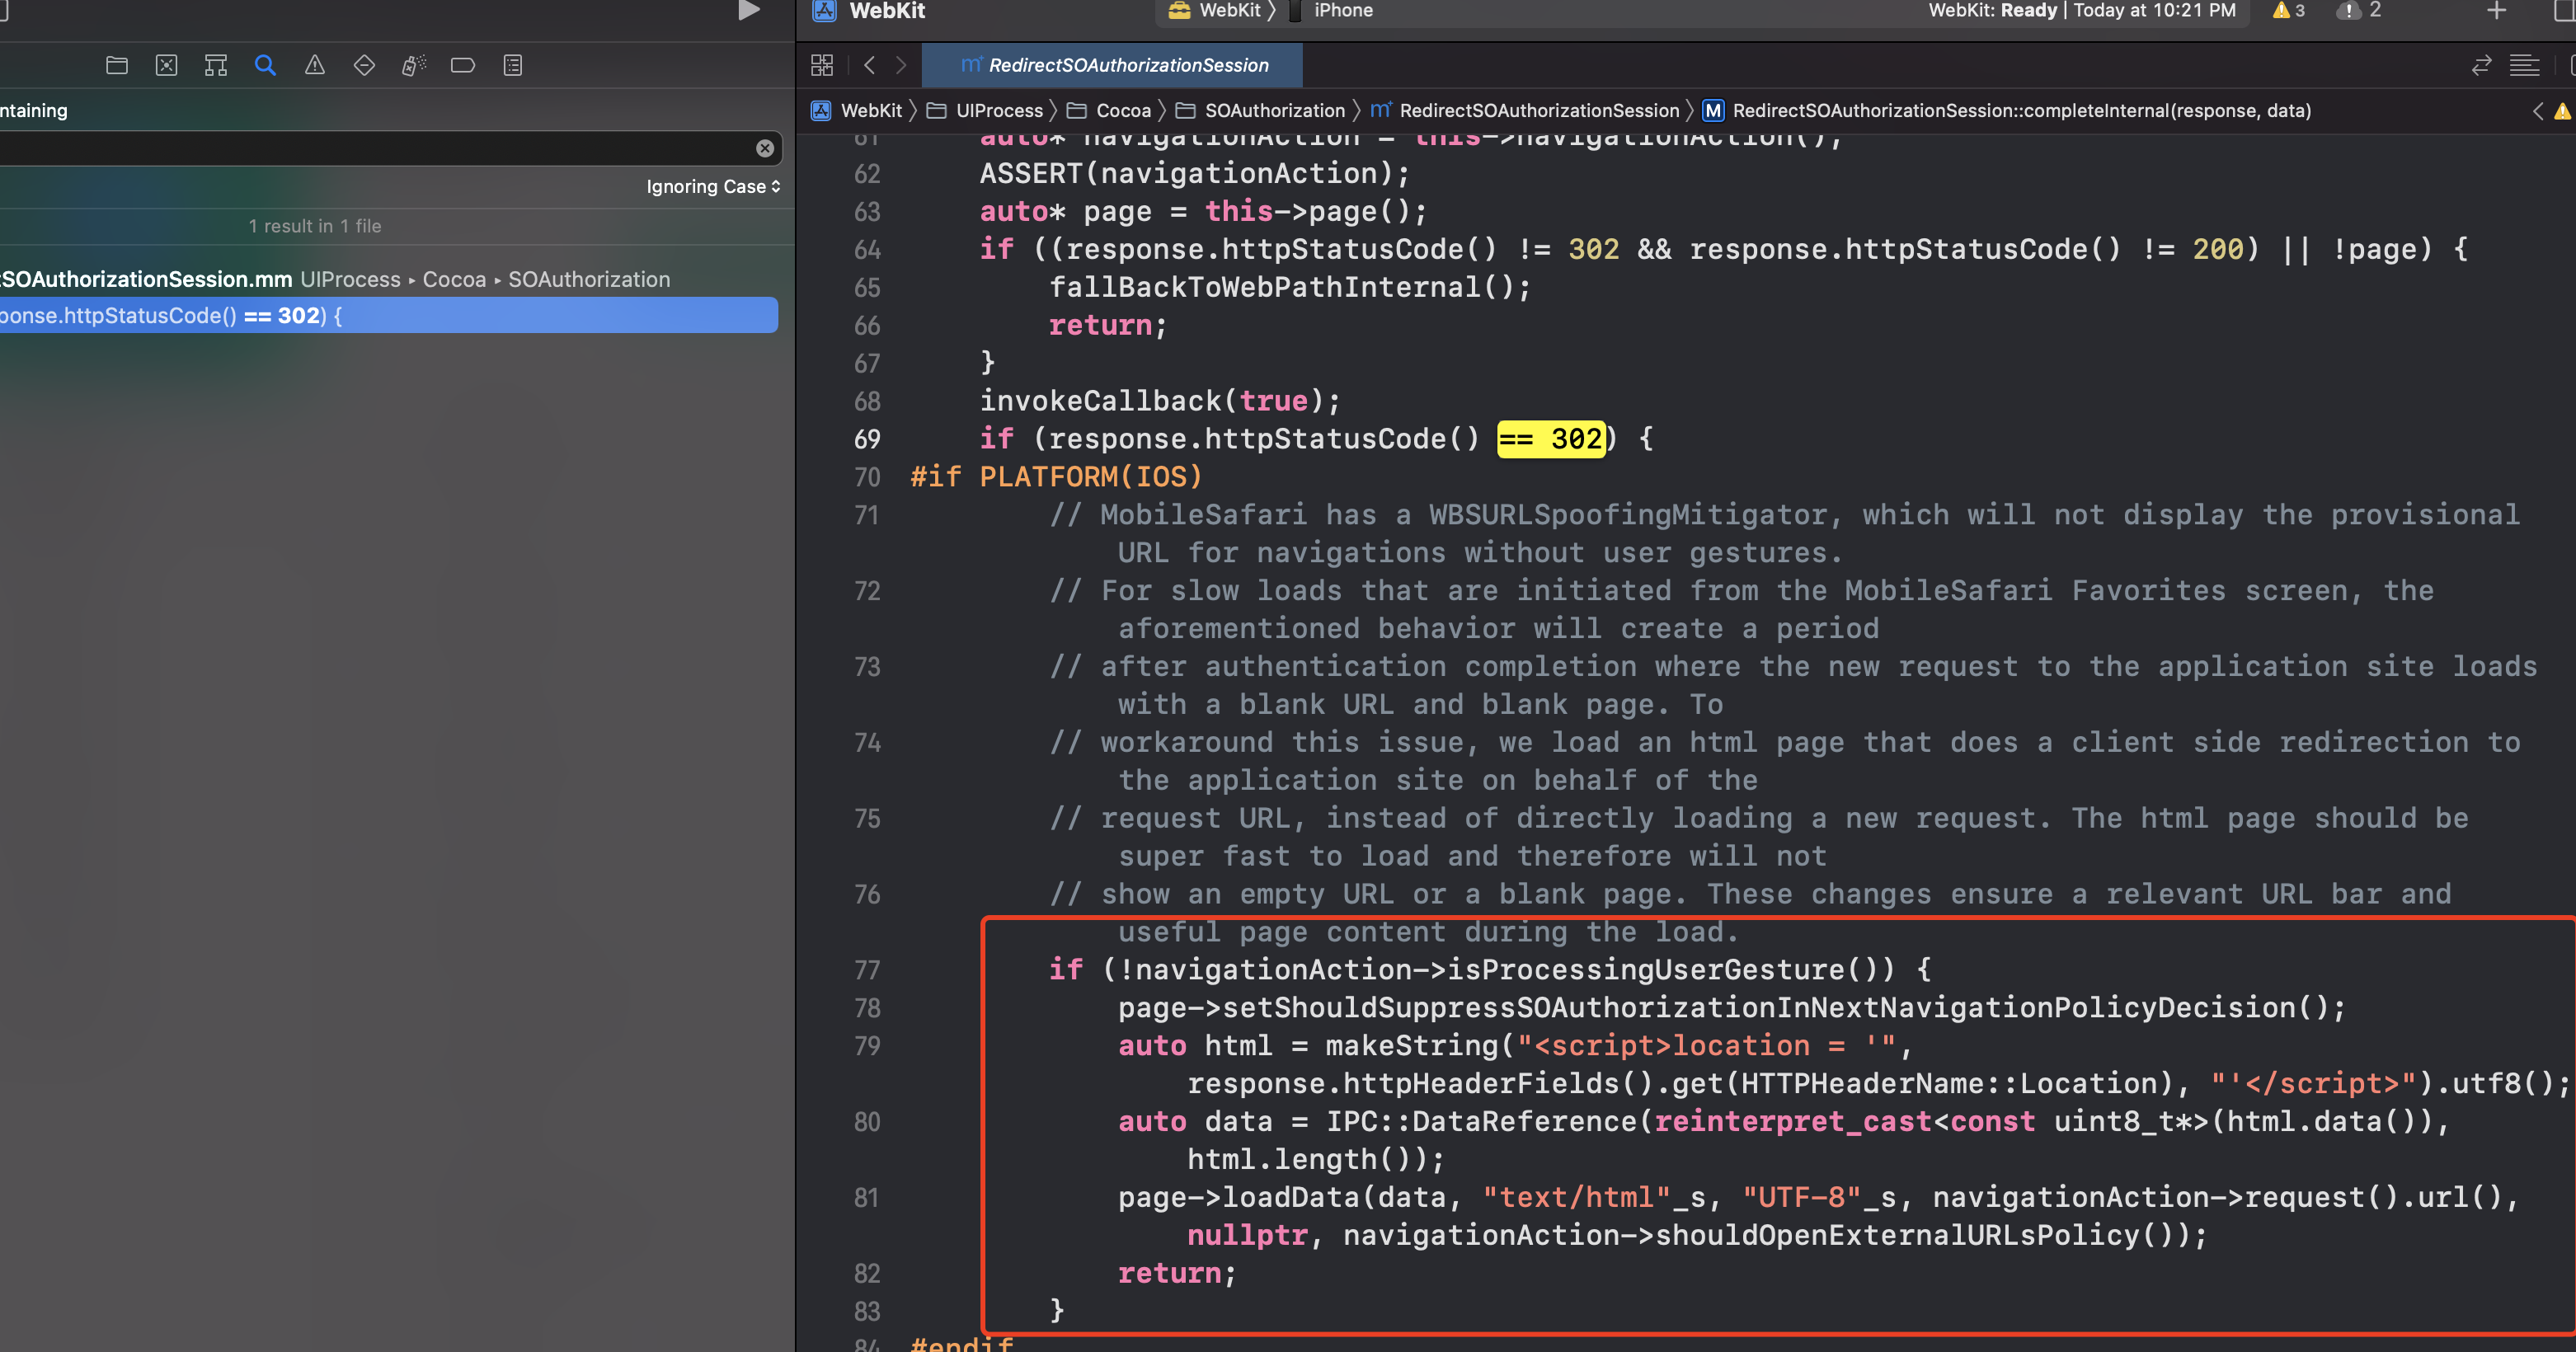2576x1352 pixels.
Task: Open the Source Control navigator
Action: pos(166,66)
